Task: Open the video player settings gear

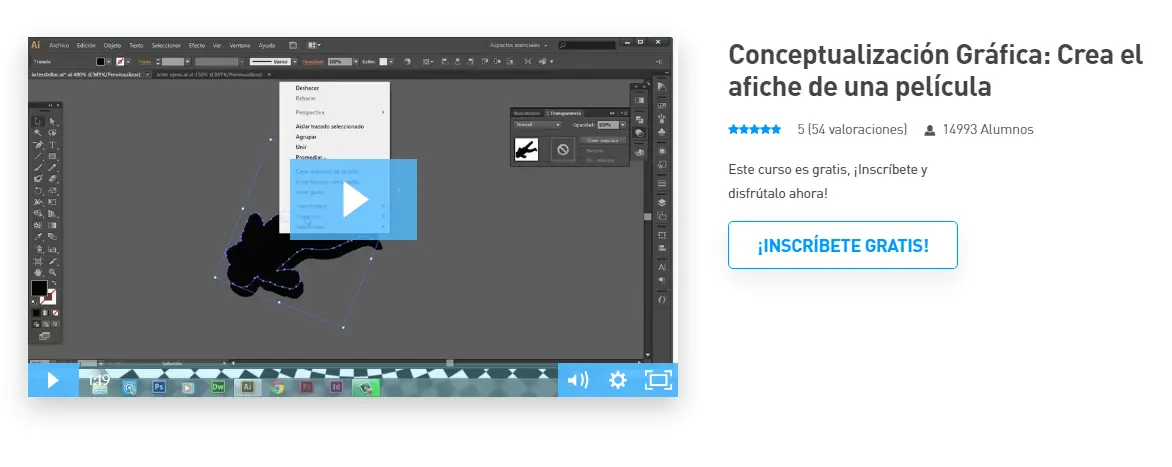Action: point(617,380)
